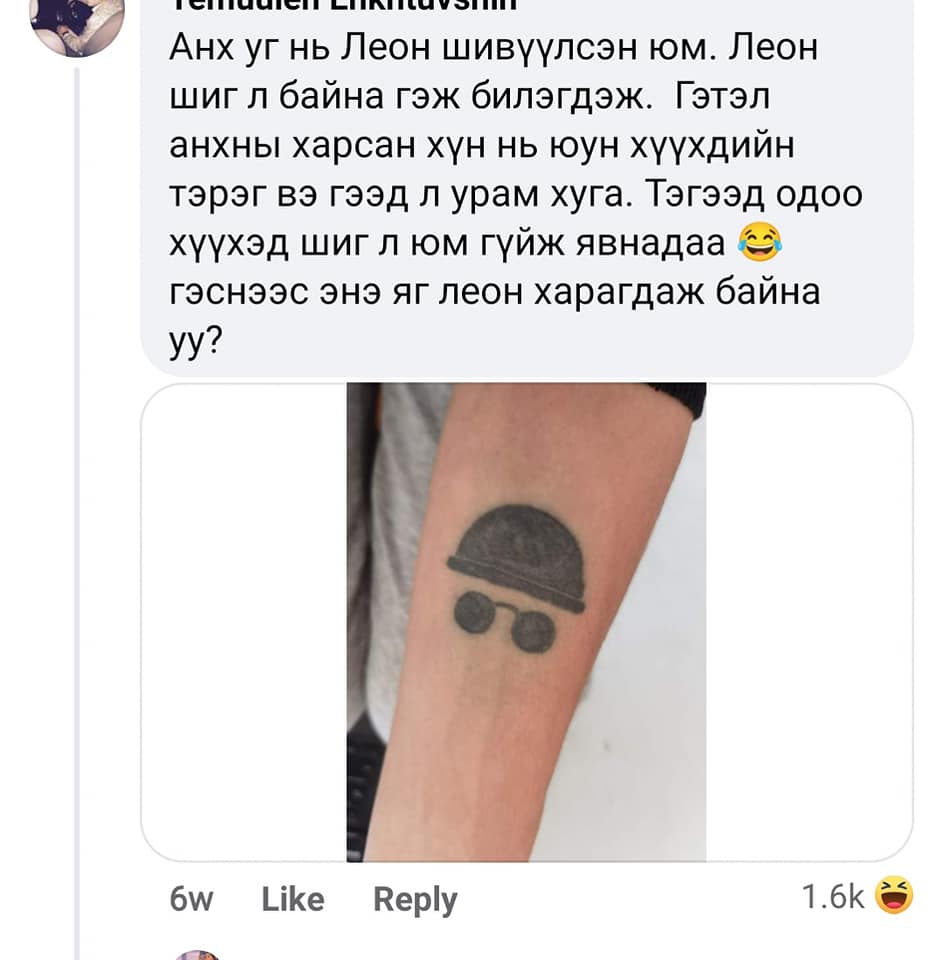The height and width of the screenshot is (960, 943).
Task: Click the blank area right of the photo
Action: [809, 622]
